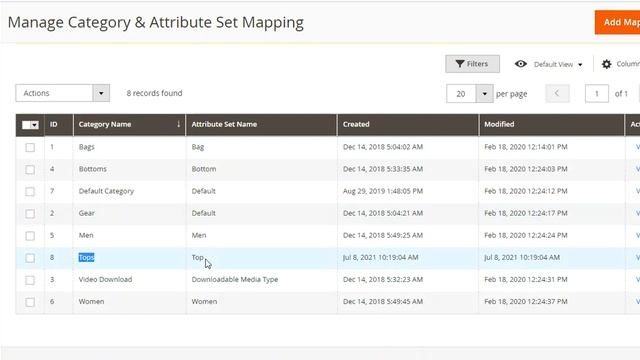640x360 pixels.
Task: Check the Women row checkbox
Action: tap(30, 302)
